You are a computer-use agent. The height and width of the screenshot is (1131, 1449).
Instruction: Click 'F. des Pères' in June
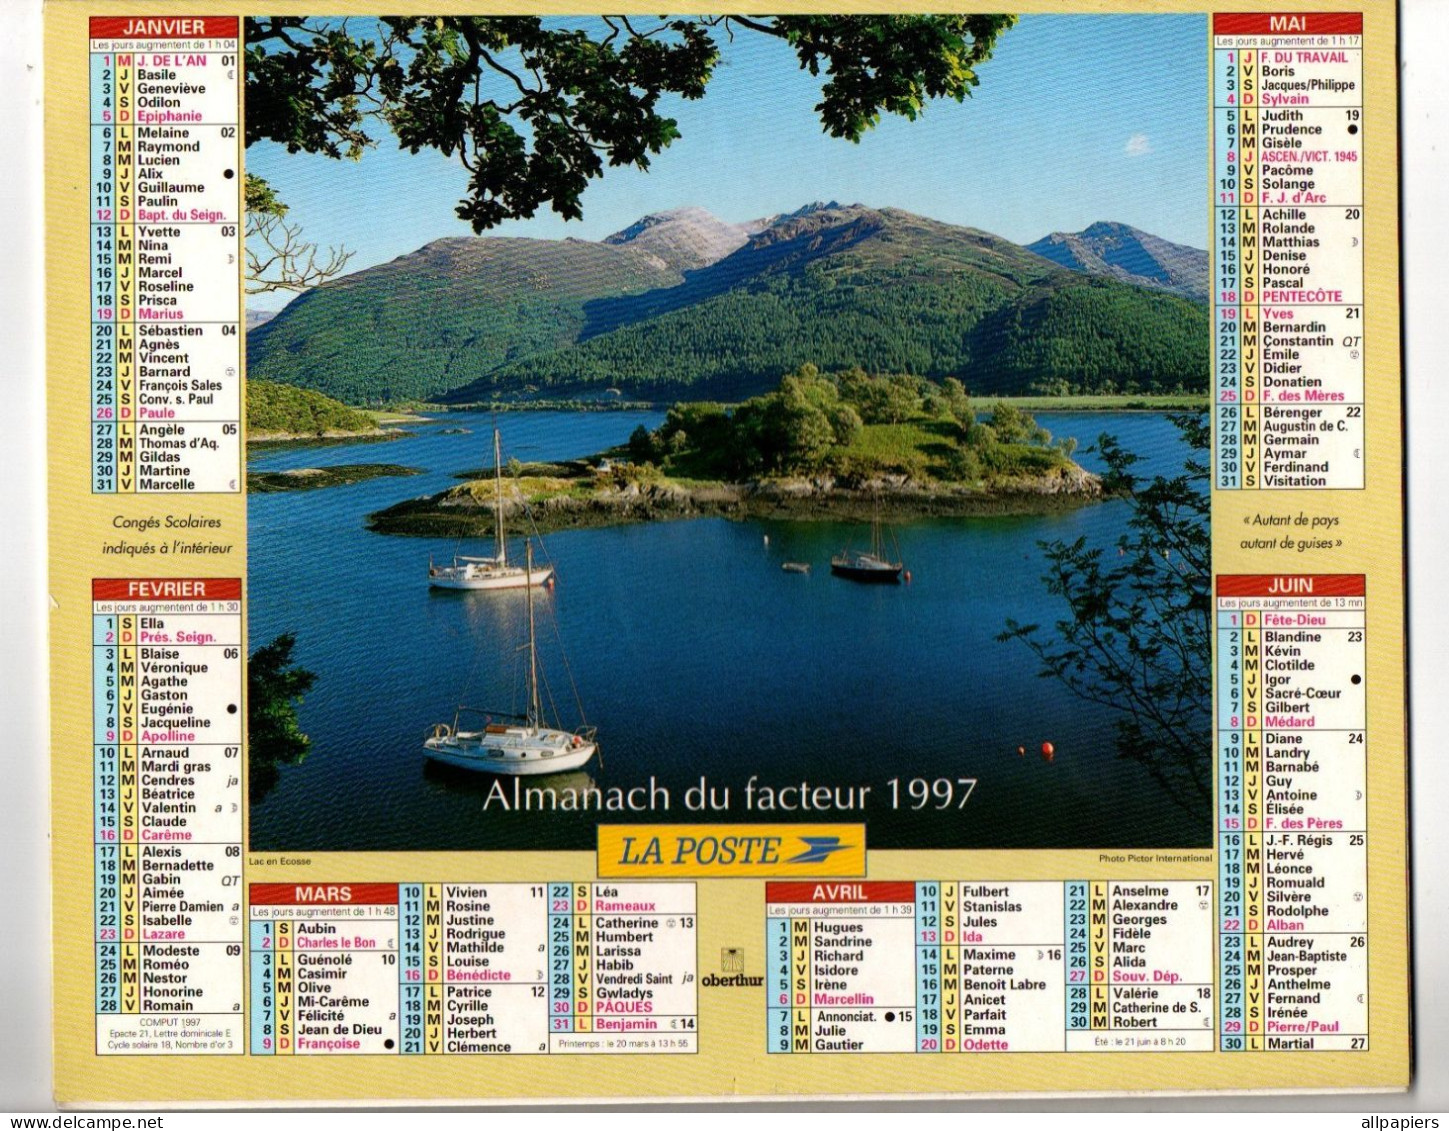[1303, 824]
